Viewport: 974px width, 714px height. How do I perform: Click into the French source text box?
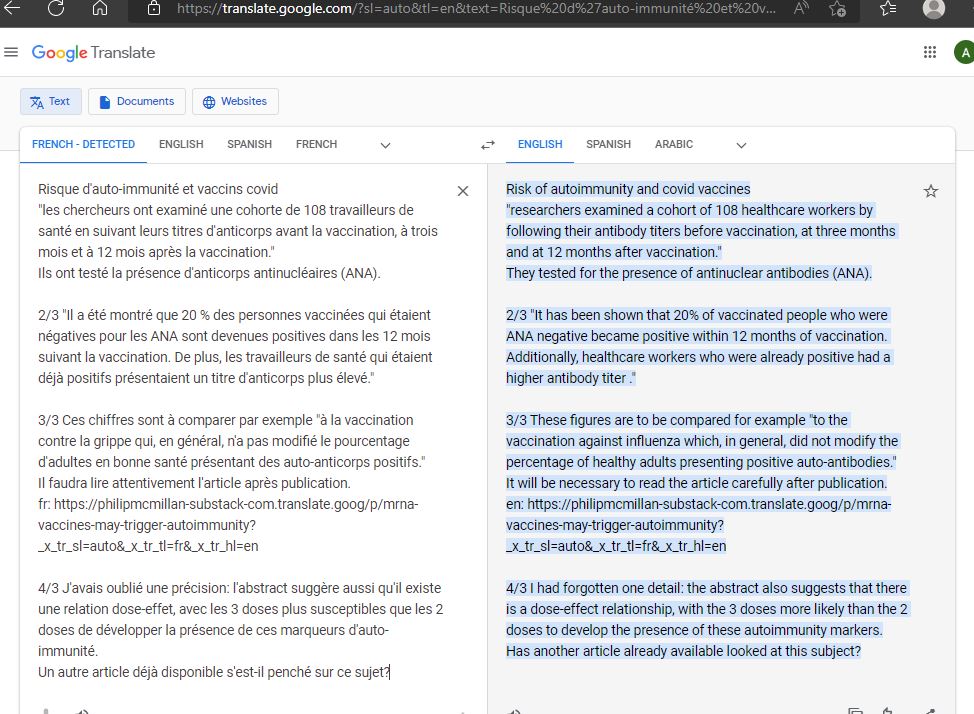(242, 430)
